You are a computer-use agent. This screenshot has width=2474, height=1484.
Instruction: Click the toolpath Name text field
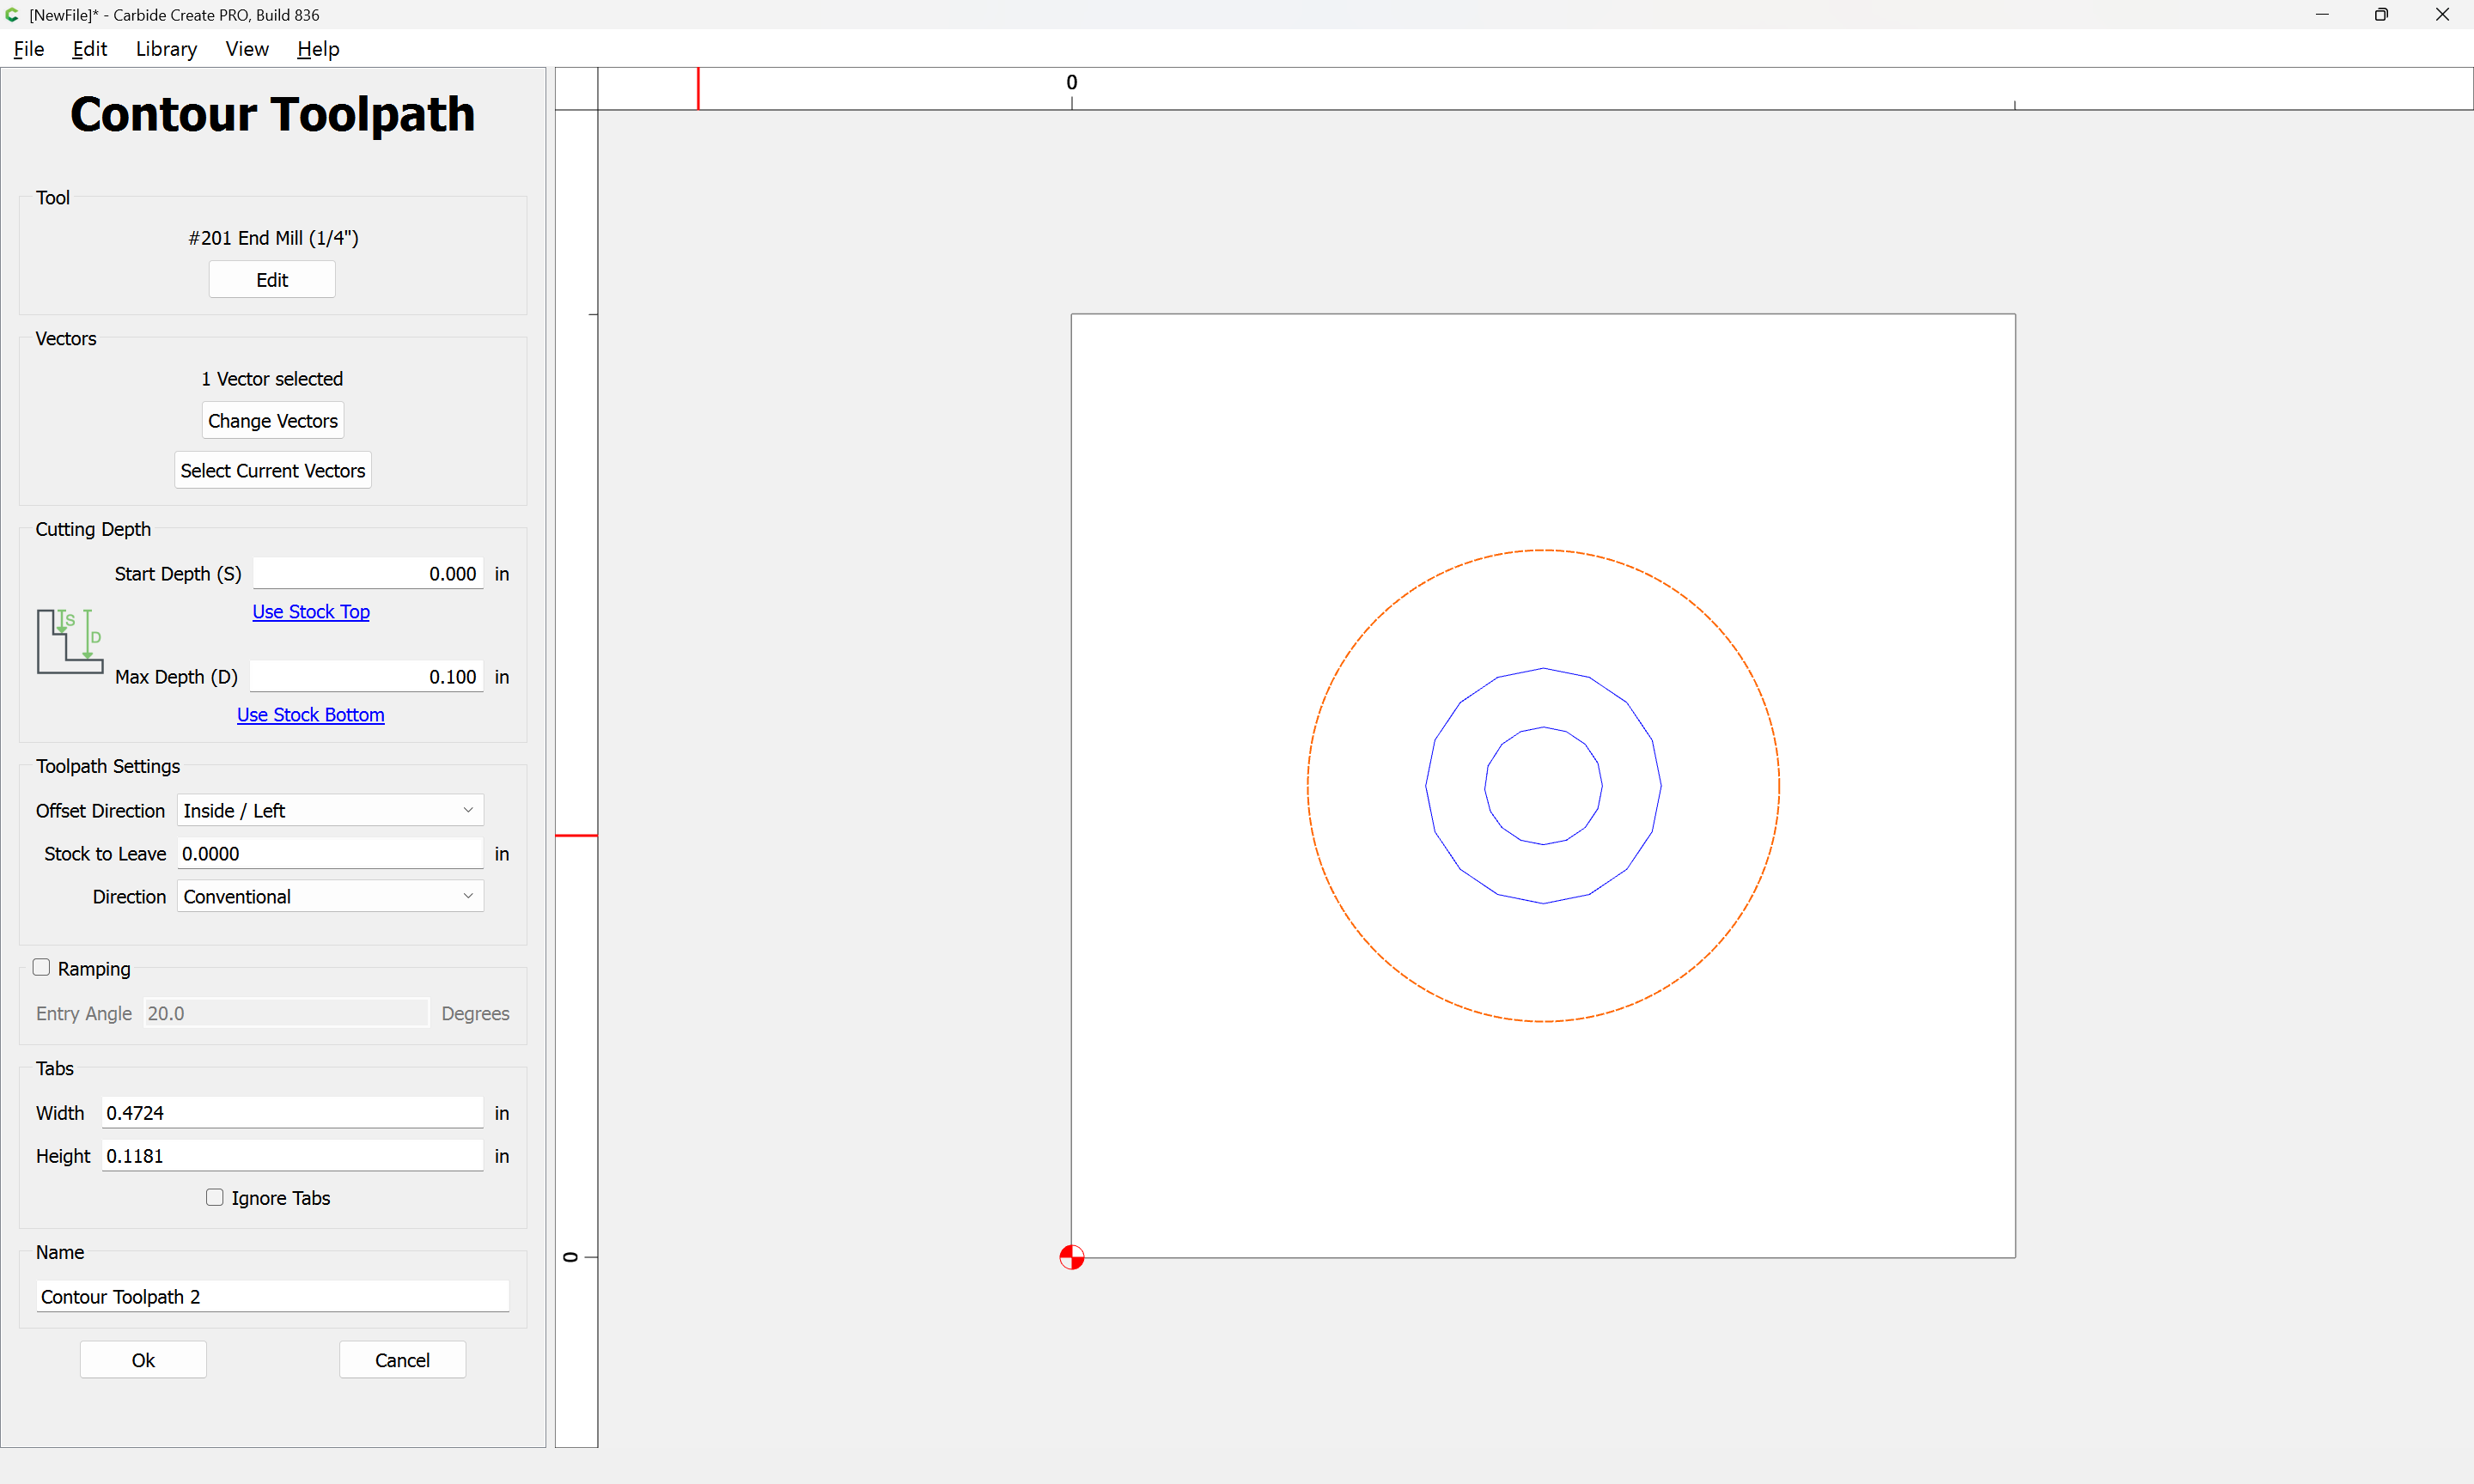272,1296
